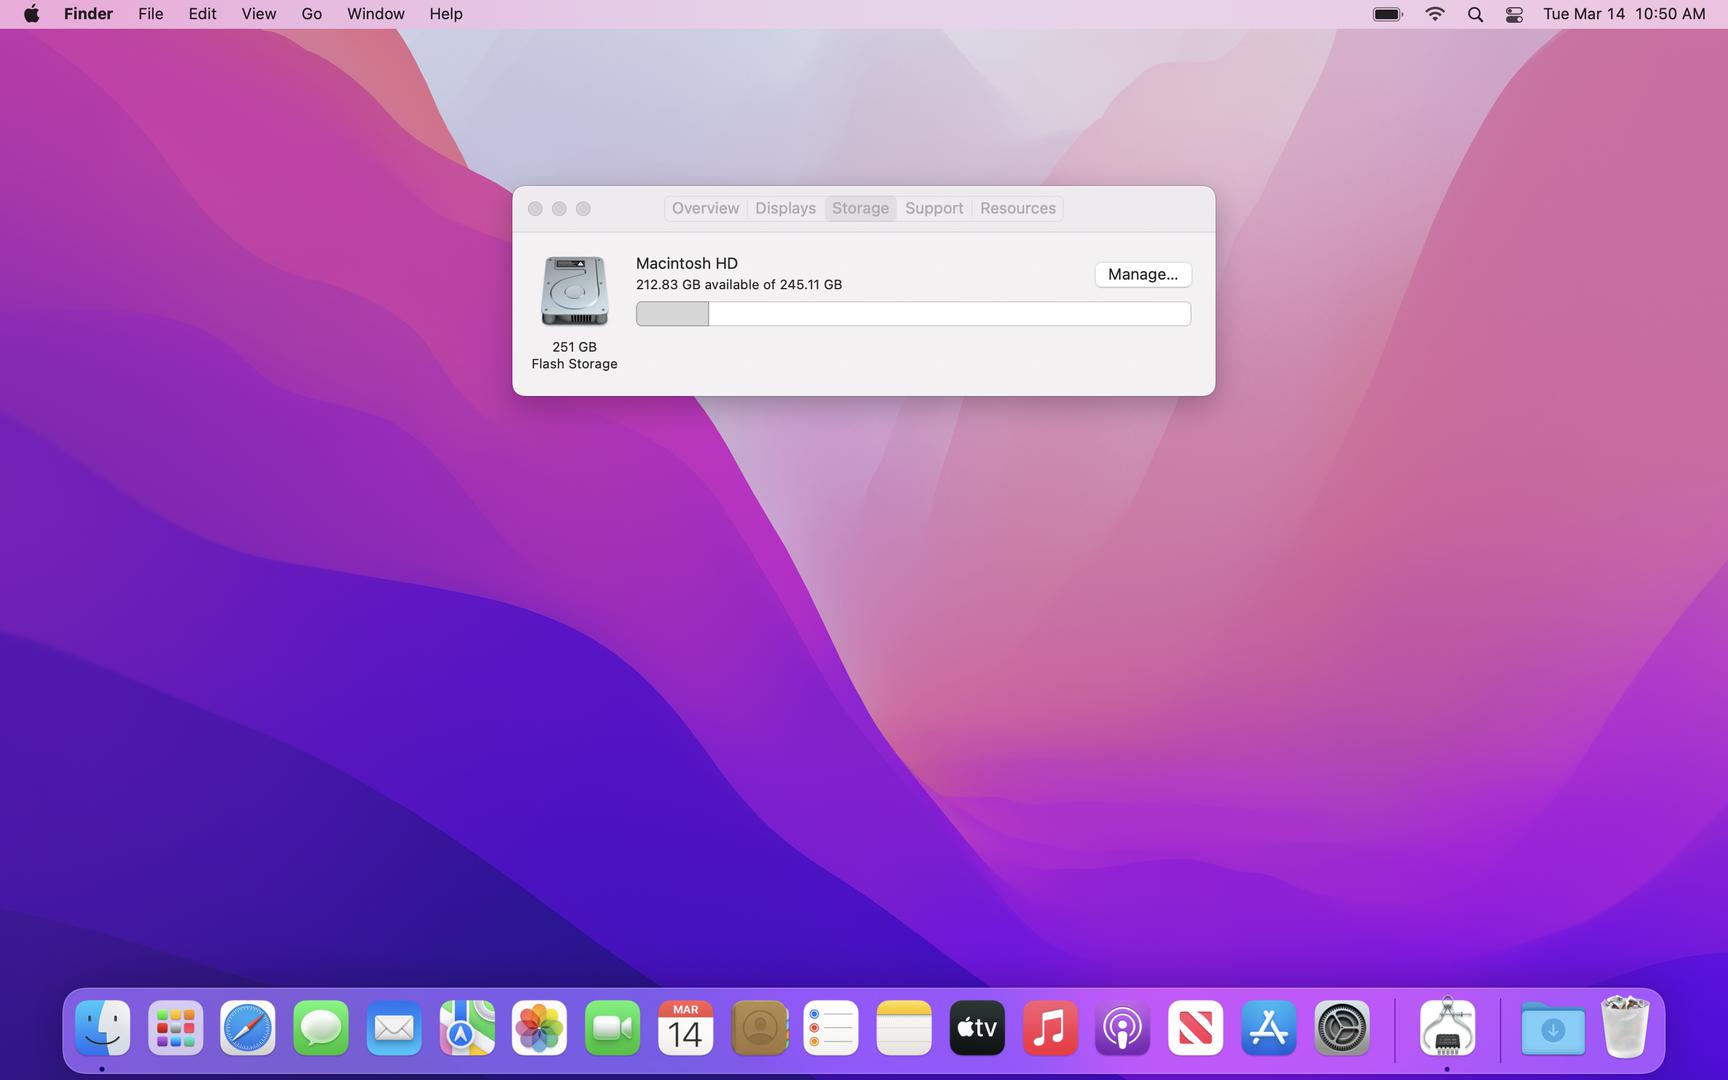Click the Manage button
The height and width of the screenshot is (1080, 1728).
(x=1142, y=274)
